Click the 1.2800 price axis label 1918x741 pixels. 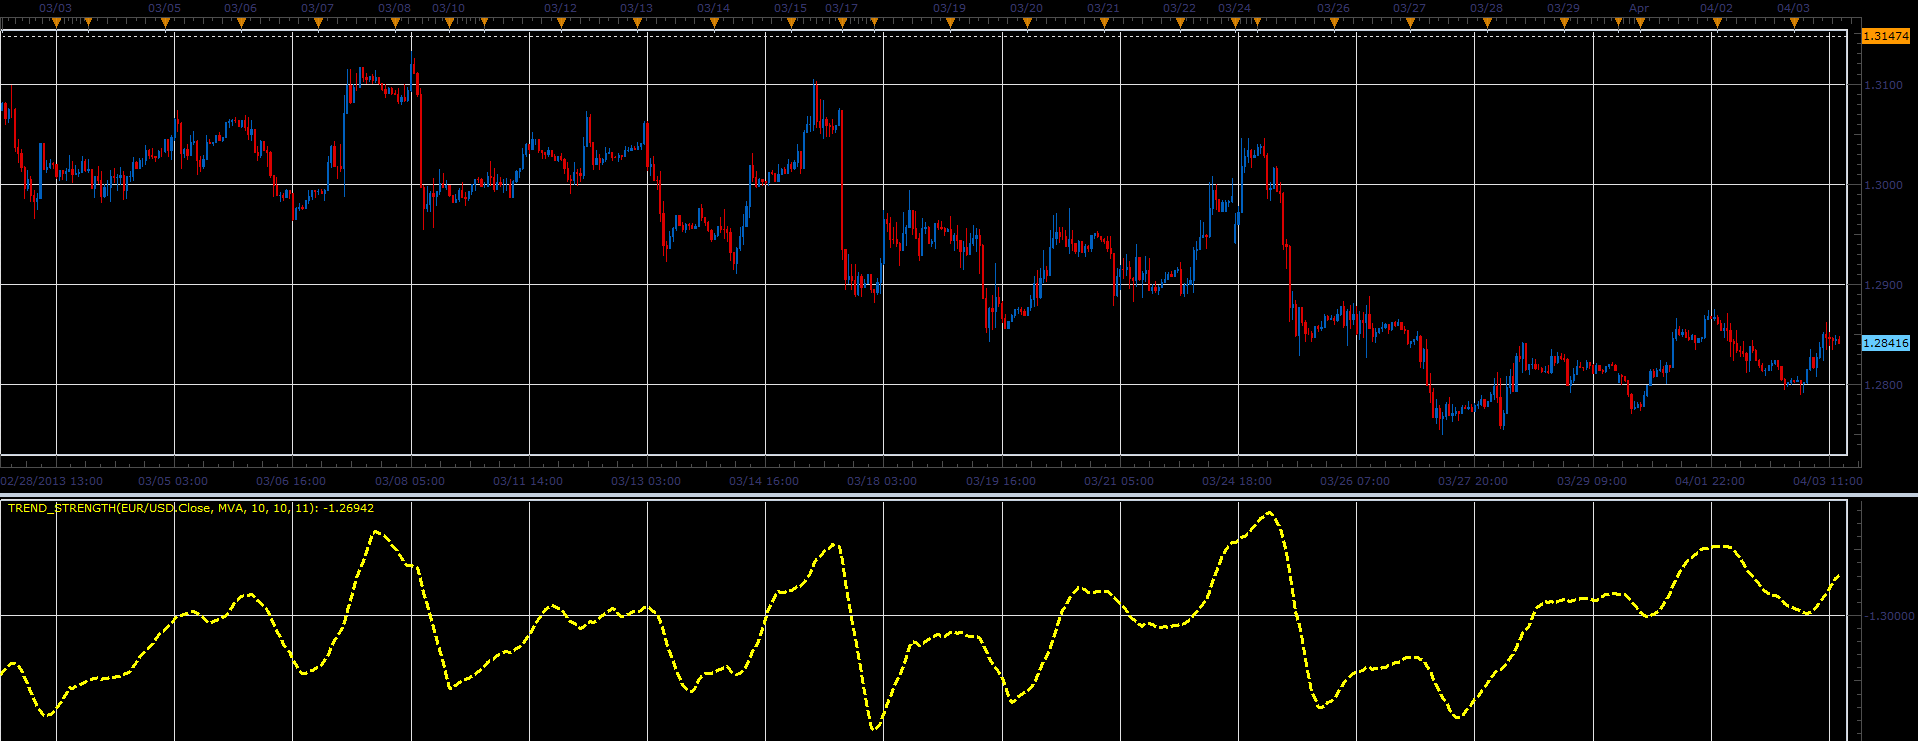[1883, 386]
